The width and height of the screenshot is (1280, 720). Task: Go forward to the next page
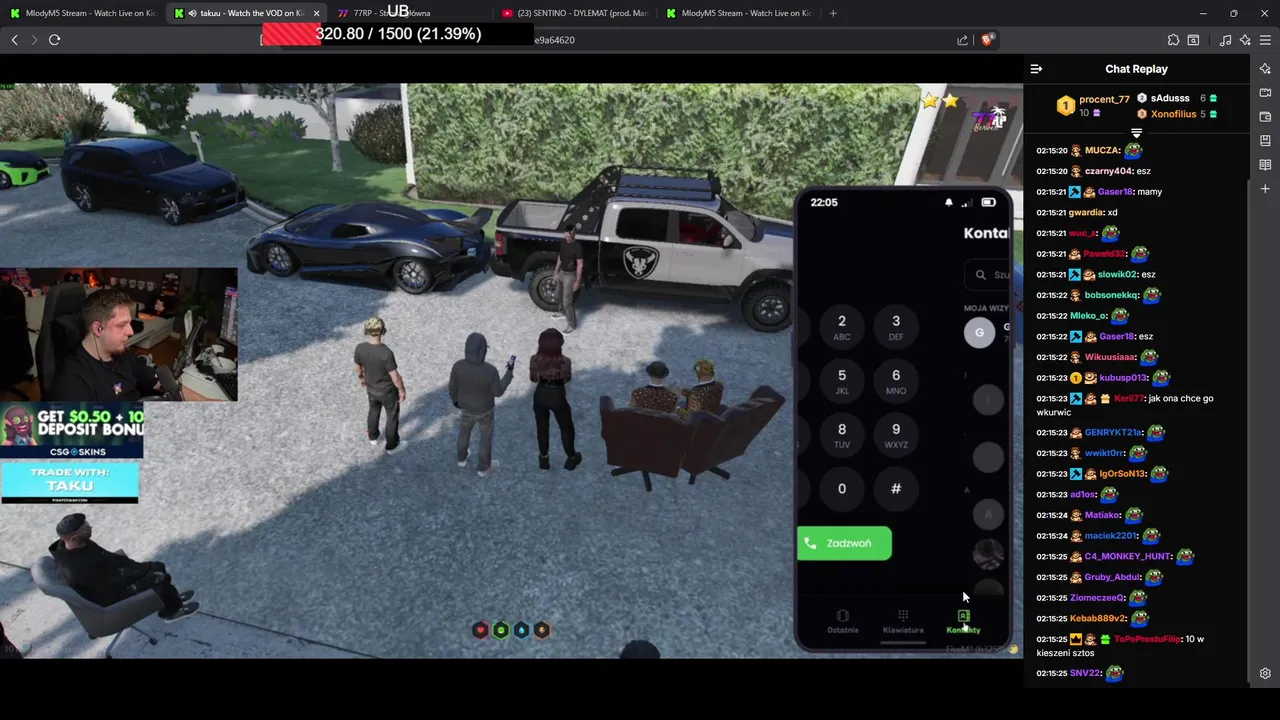[x=34, y=40]
